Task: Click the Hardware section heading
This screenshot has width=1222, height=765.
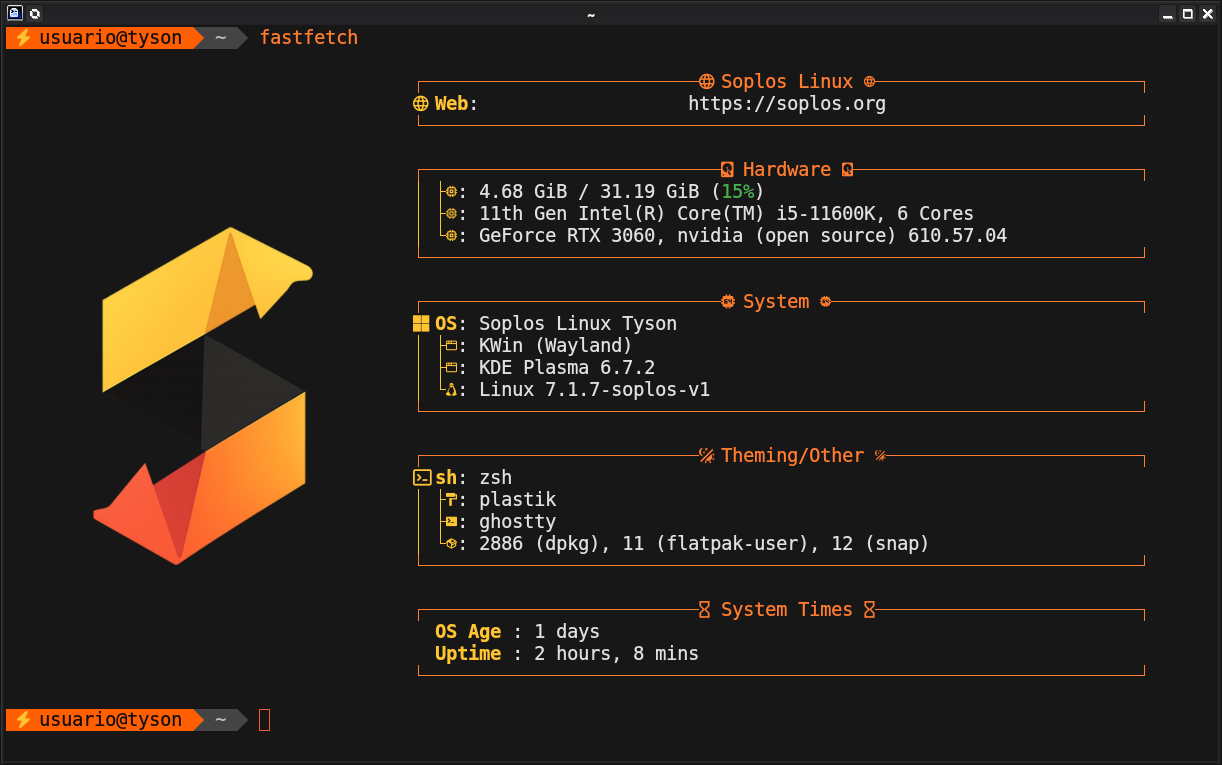Action: 787,169
